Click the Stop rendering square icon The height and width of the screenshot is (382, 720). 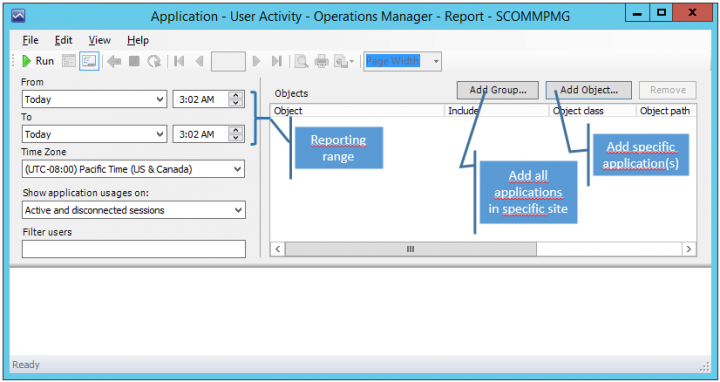(134, 61)
